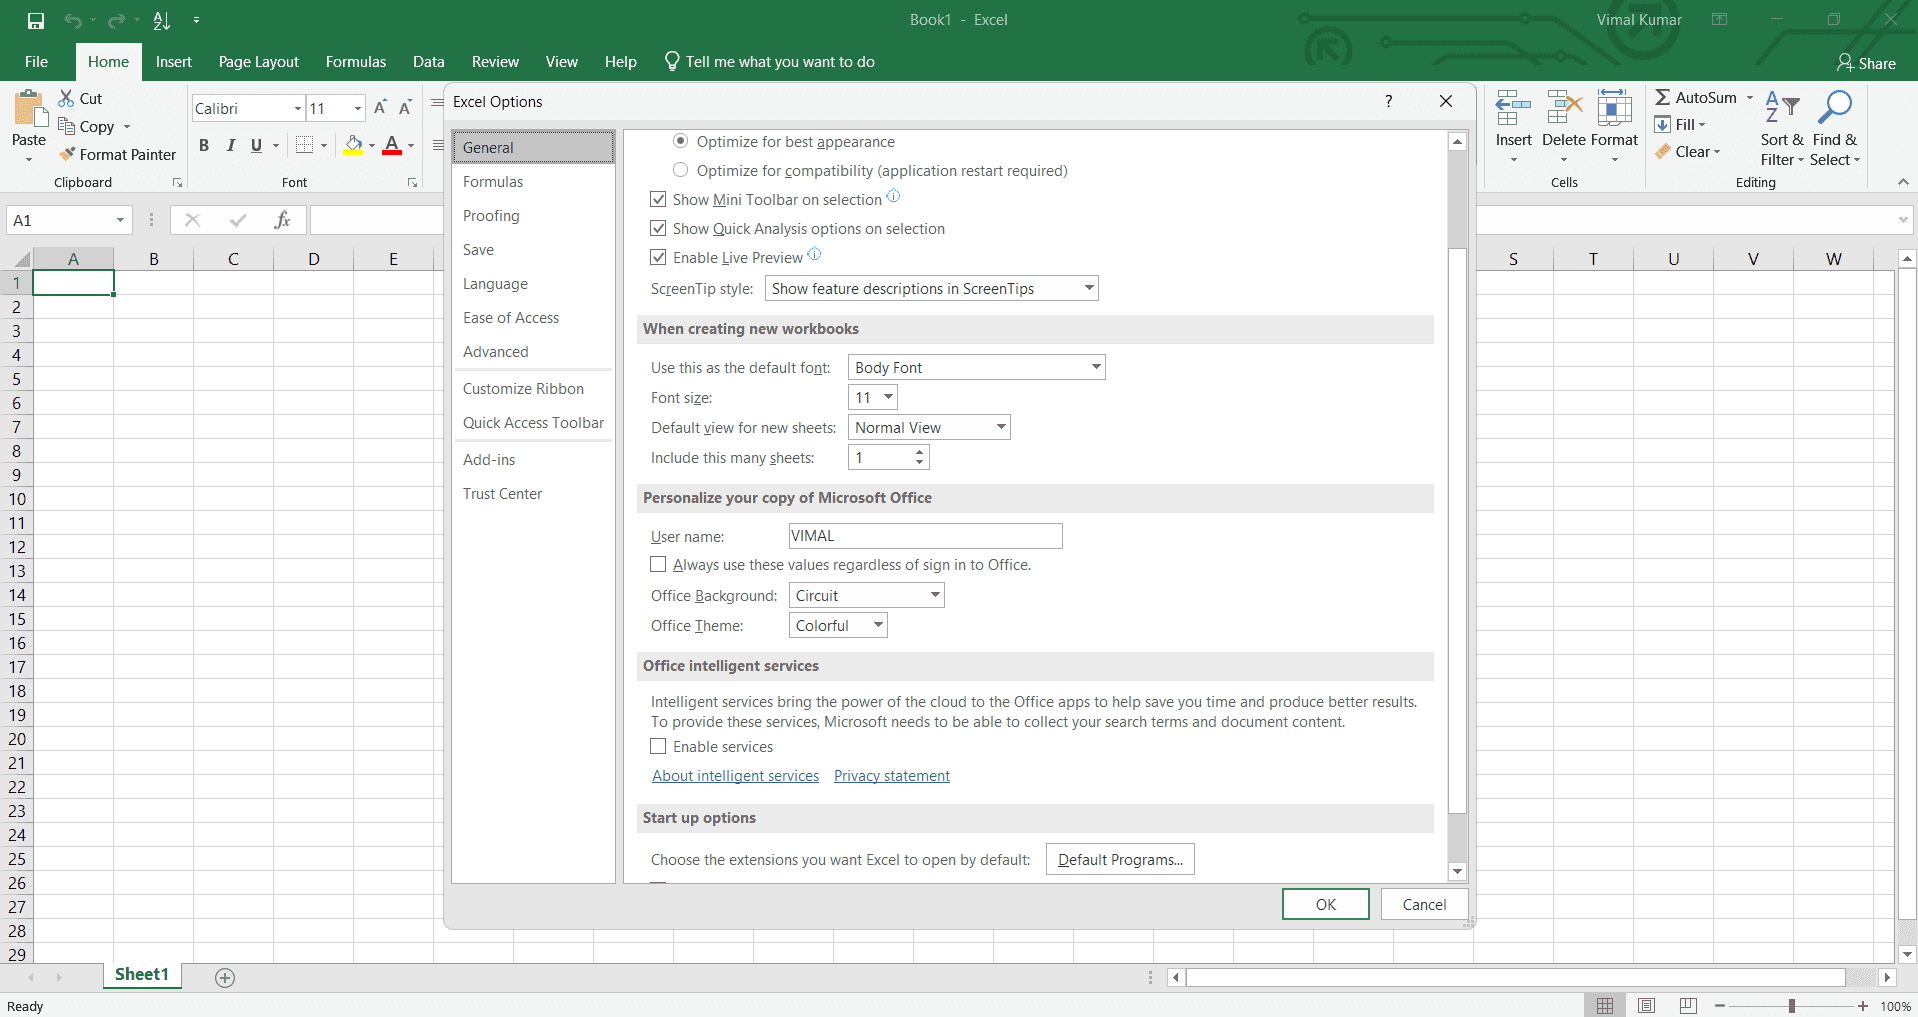Switch to the Formulas ribbon tab
The width and height of the screenshot is (1918, 1017).
point(355,61)
